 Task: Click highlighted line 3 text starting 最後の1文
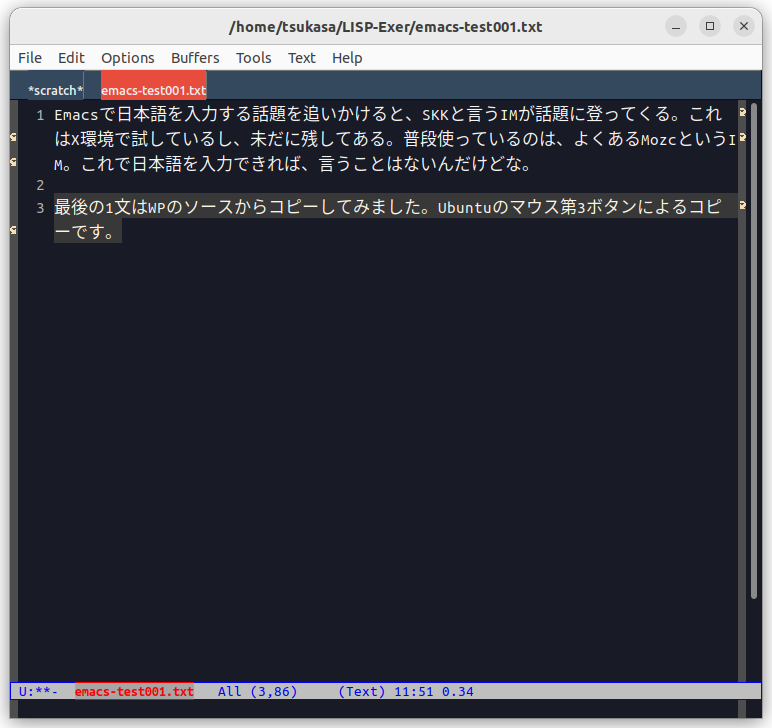388,207
